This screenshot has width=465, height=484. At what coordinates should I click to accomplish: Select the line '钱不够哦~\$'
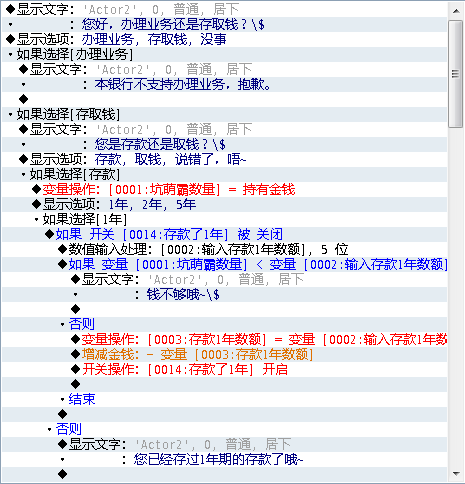click(x=224, y=294)
